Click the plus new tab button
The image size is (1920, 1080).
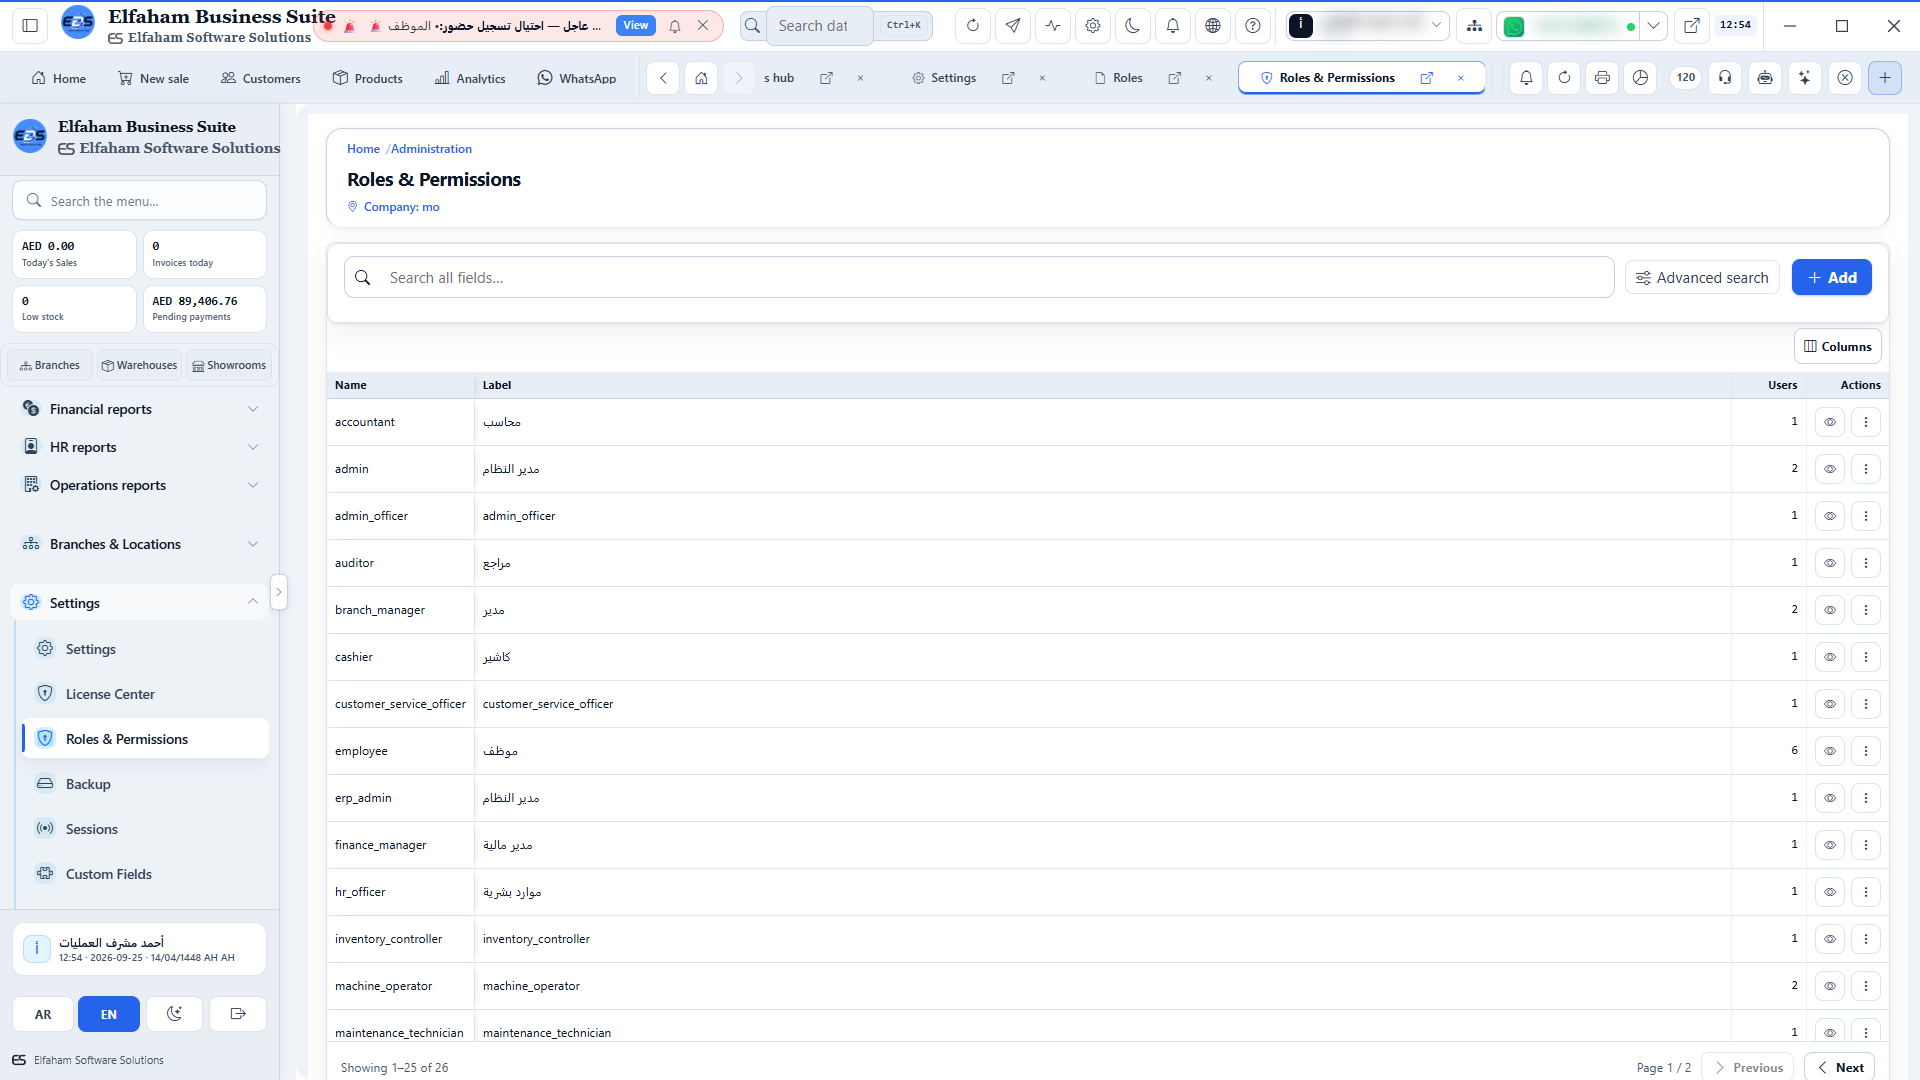pyautogui.click(x=1885, y=78)
